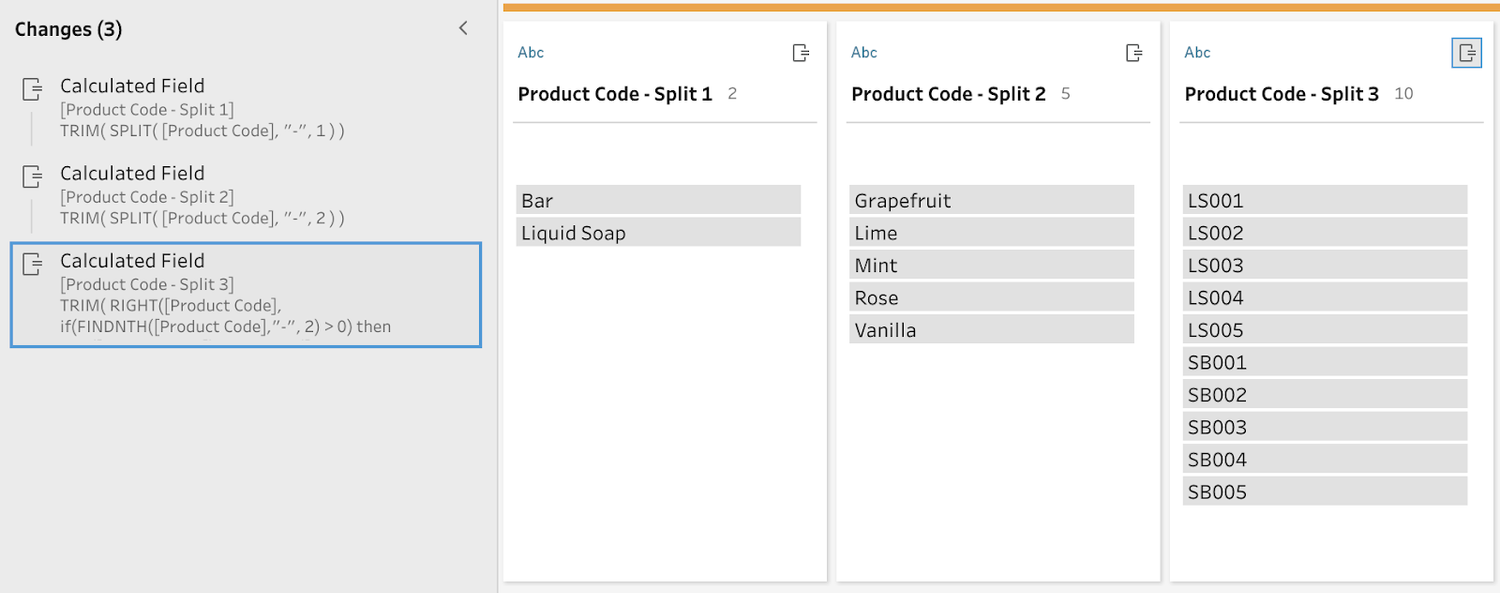Select the Product Code - Split 1 change entry

pos(246,108)
